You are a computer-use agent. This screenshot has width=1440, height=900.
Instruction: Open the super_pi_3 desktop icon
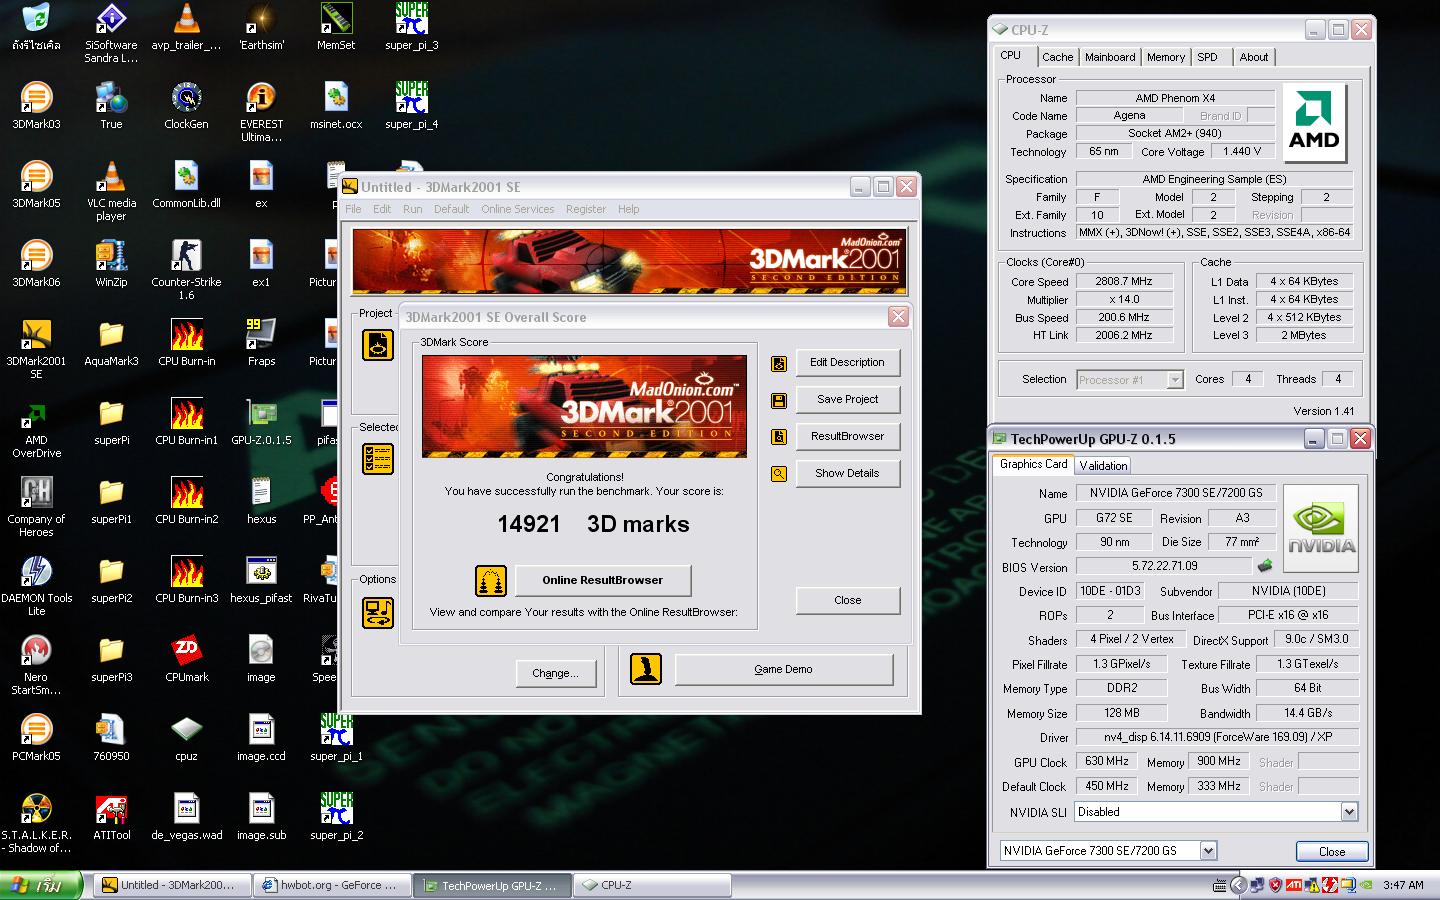coord(411,26)
